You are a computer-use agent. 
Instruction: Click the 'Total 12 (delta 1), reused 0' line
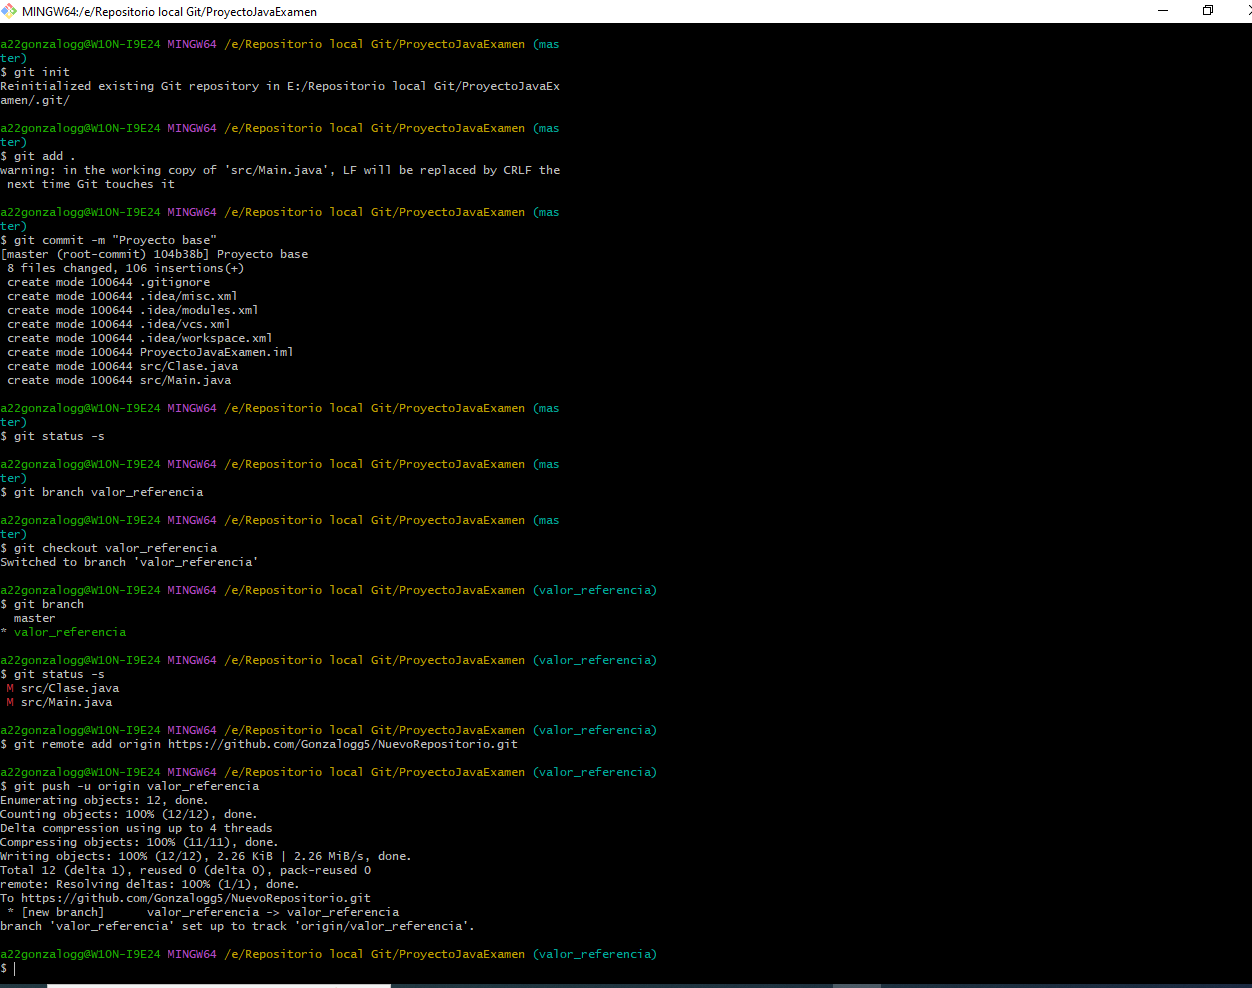pos(186,870)
